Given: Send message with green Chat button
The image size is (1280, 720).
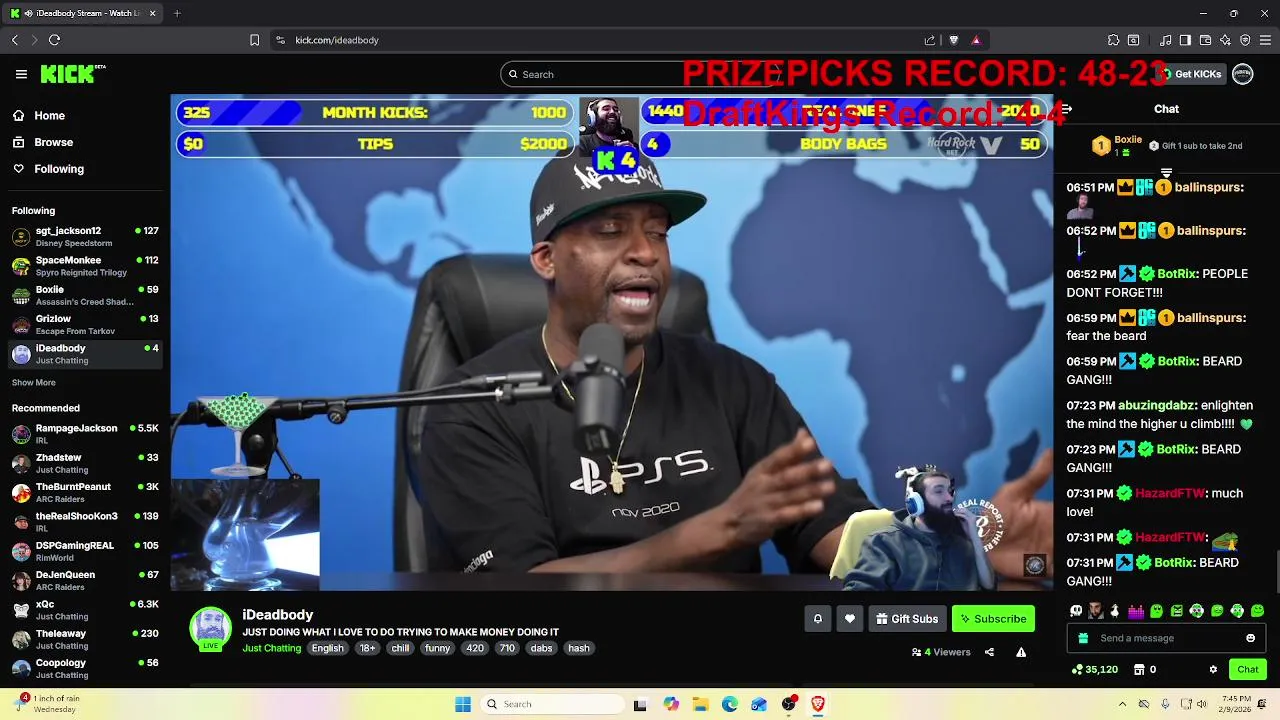Looking at the screenshot, I should (x=1248, y=669).
